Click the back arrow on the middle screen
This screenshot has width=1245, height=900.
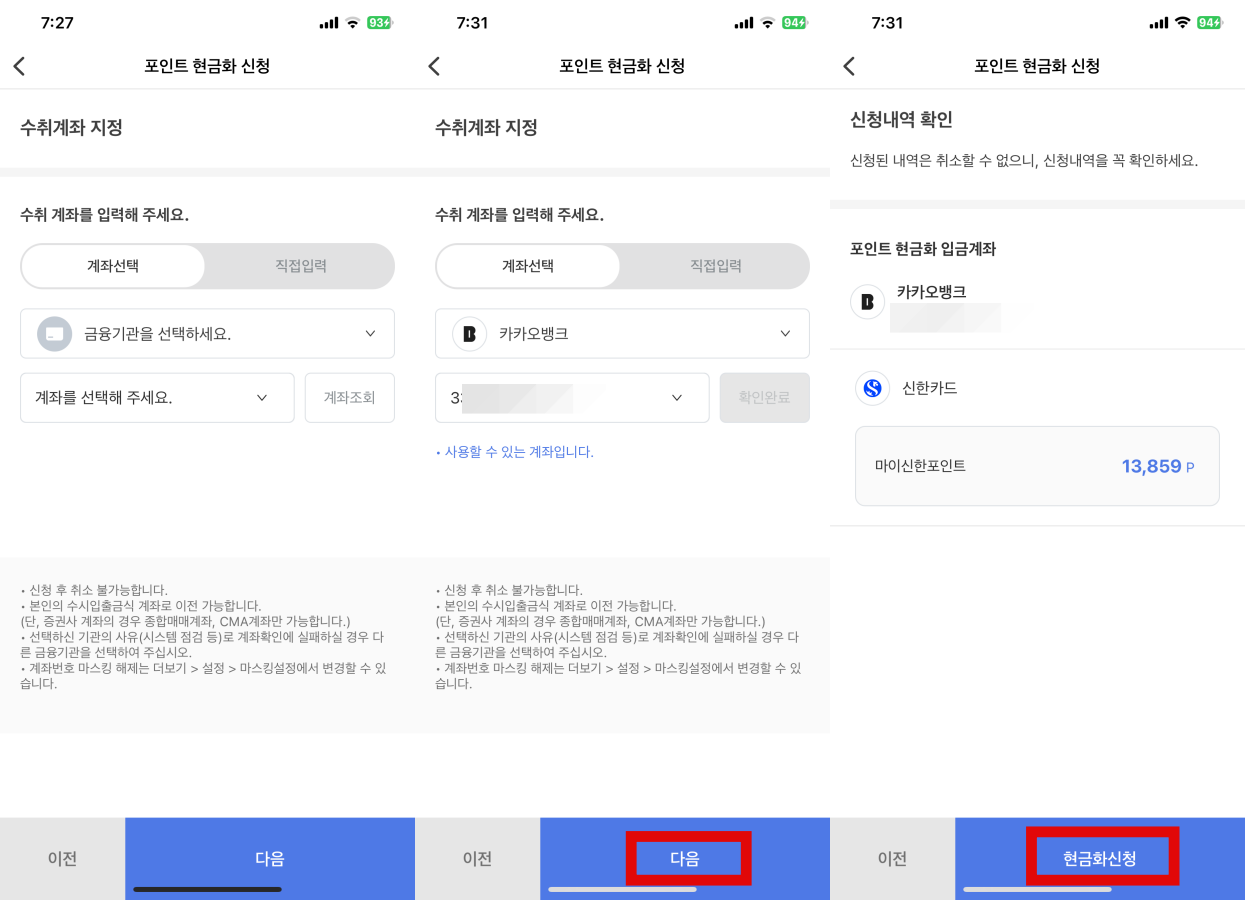pyautogui.click(x=435, y=65)
